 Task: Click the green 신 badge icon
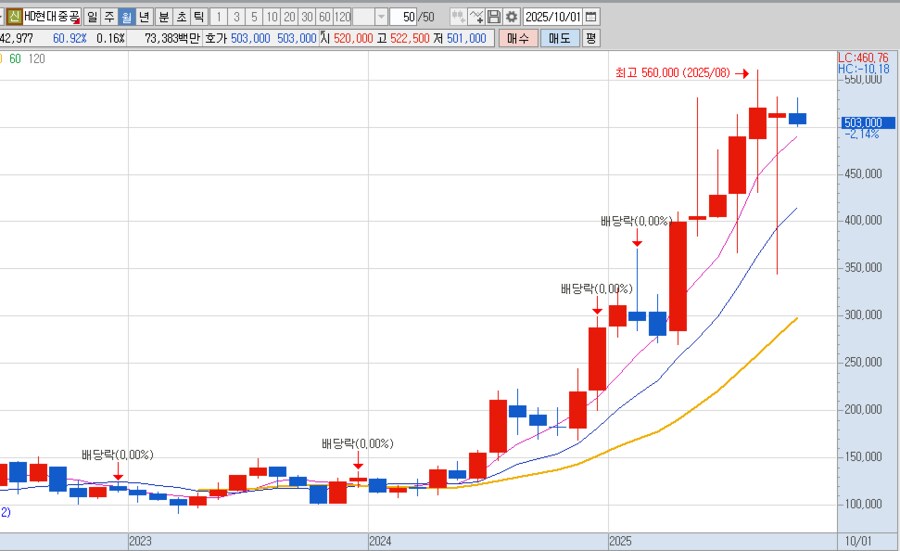click(15, 17)
